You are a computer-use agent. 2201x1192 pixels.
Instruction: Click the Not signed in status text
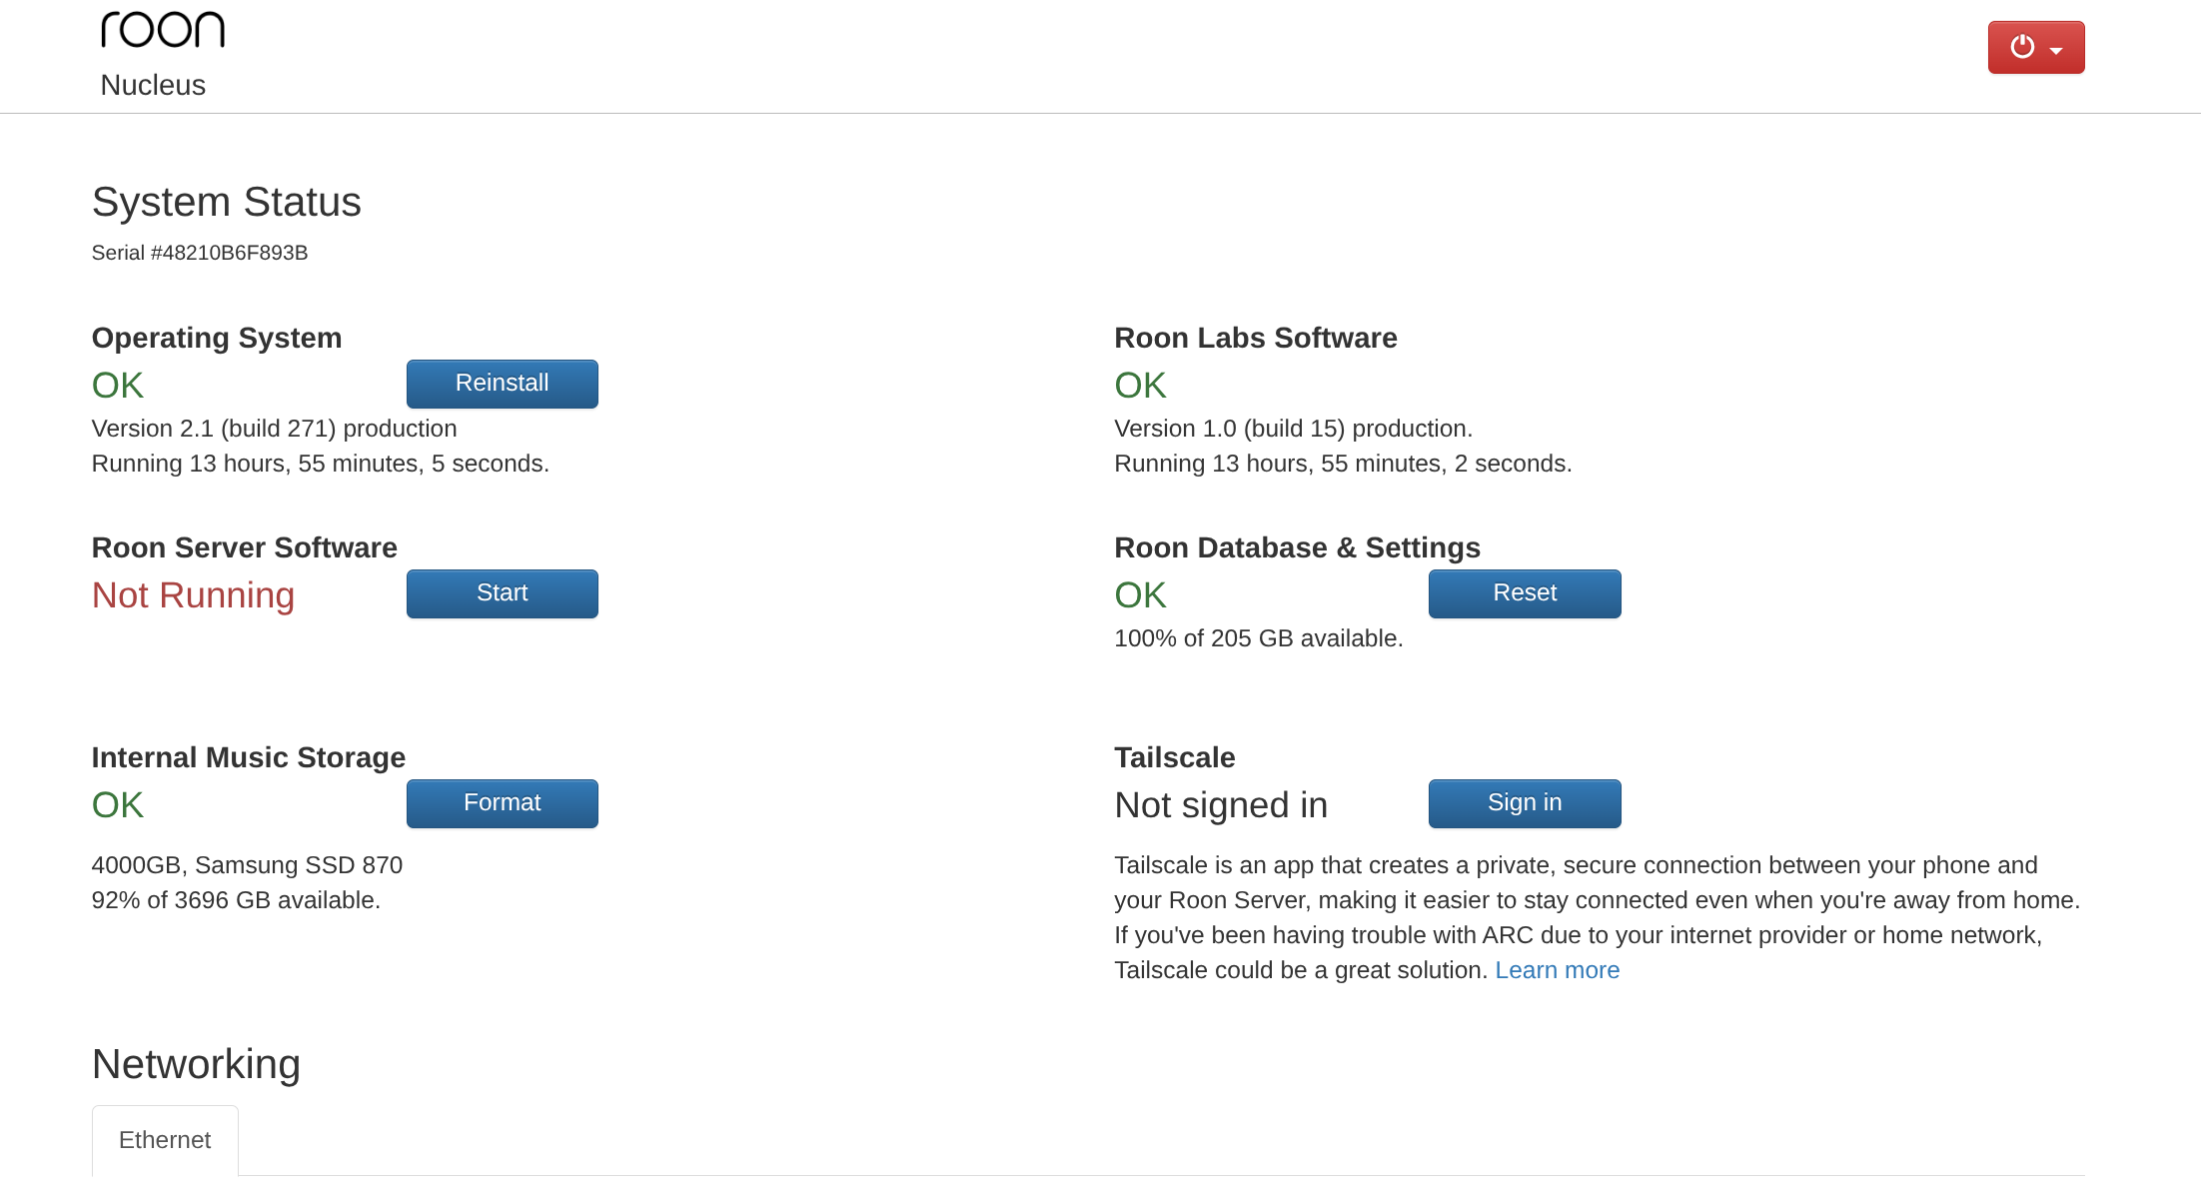pos(1221,806)
